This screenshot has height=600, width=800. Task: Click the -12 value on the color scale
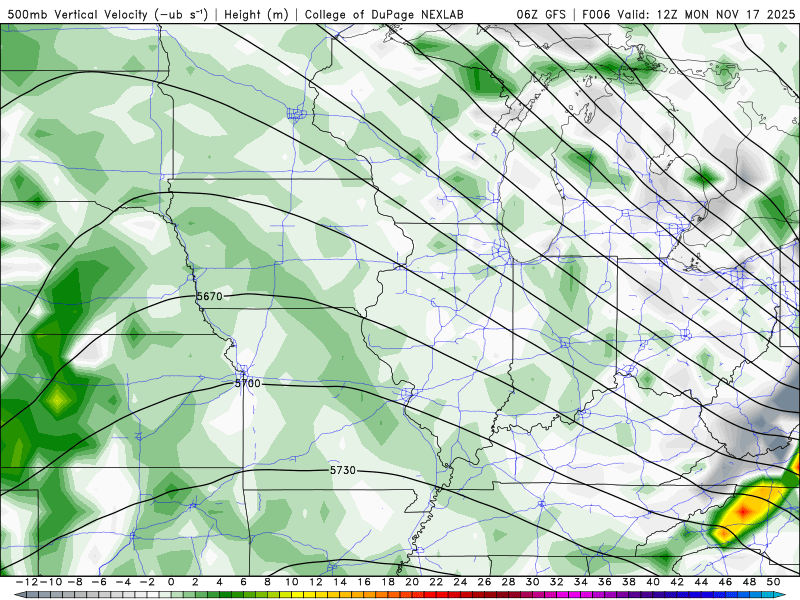pyautogui.click(x=27, y=582)
